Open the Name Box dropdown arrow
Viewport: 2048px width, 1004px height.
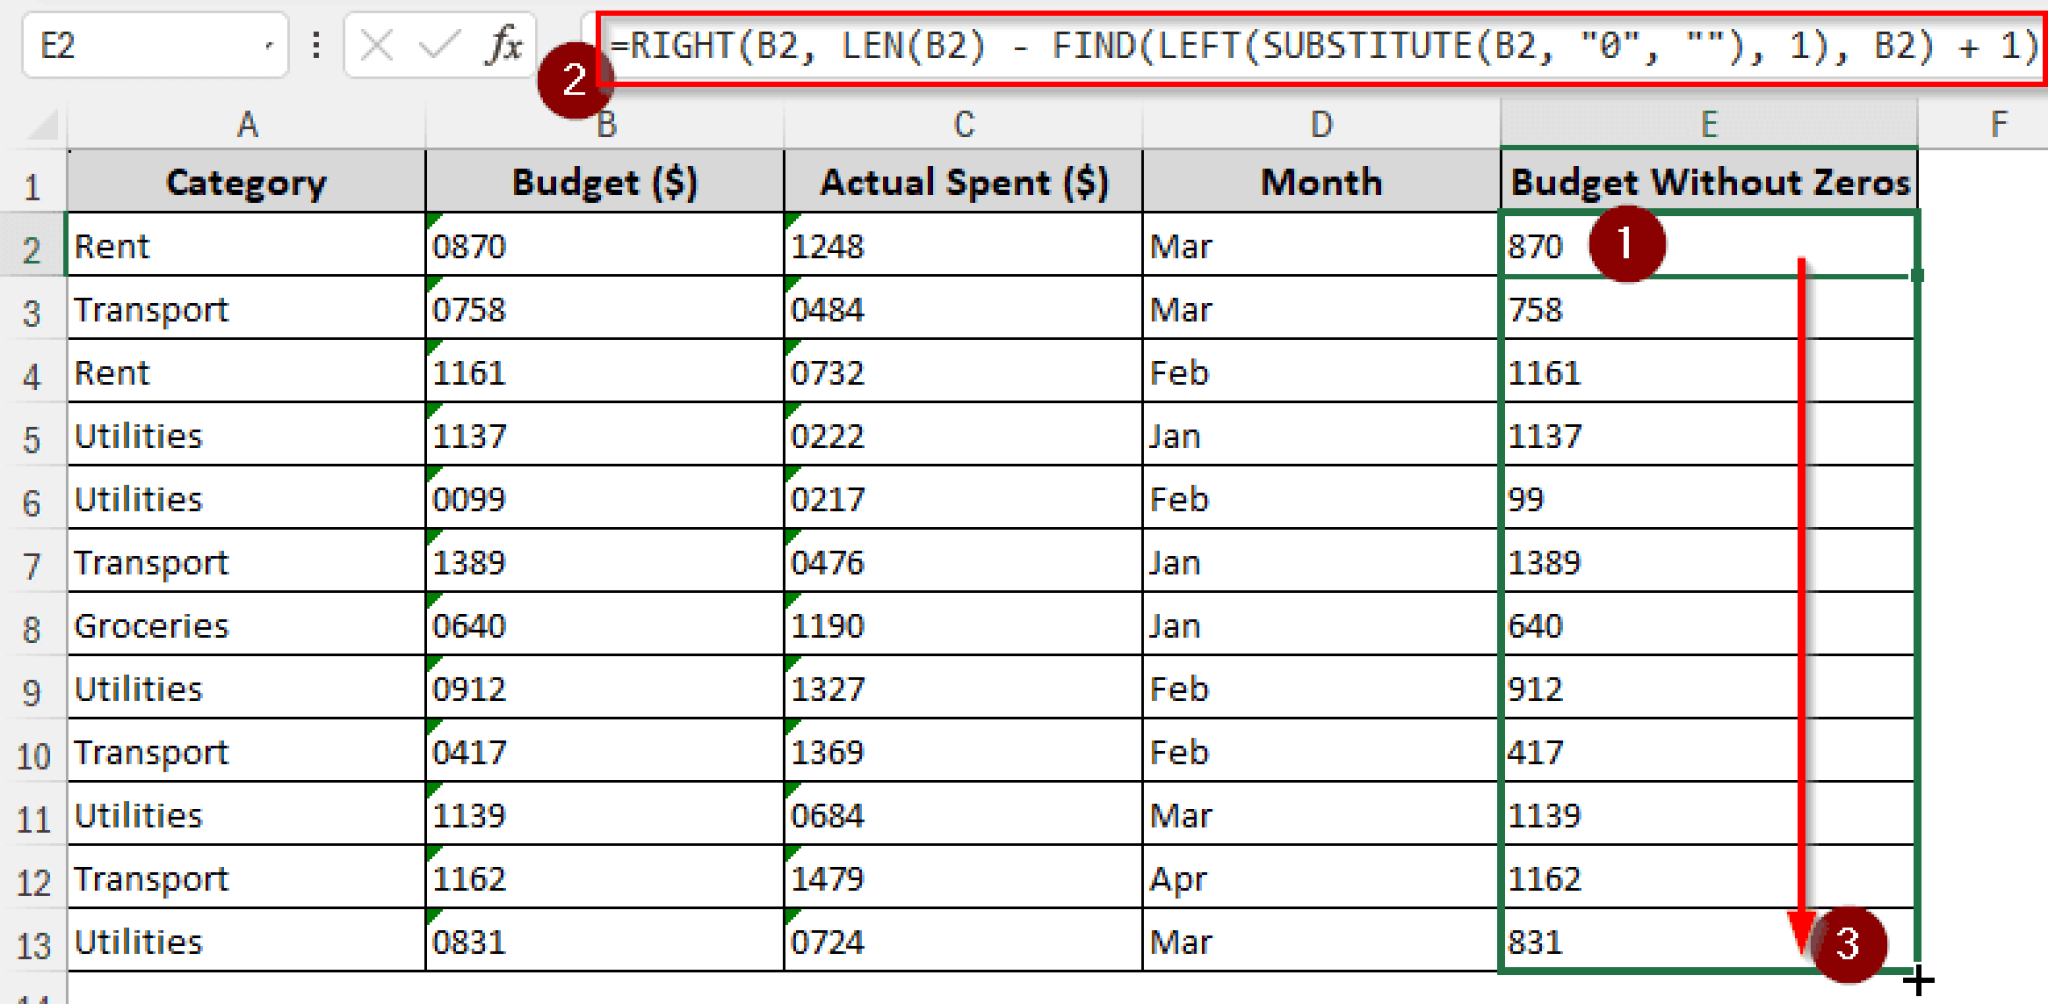coord(268,46)
